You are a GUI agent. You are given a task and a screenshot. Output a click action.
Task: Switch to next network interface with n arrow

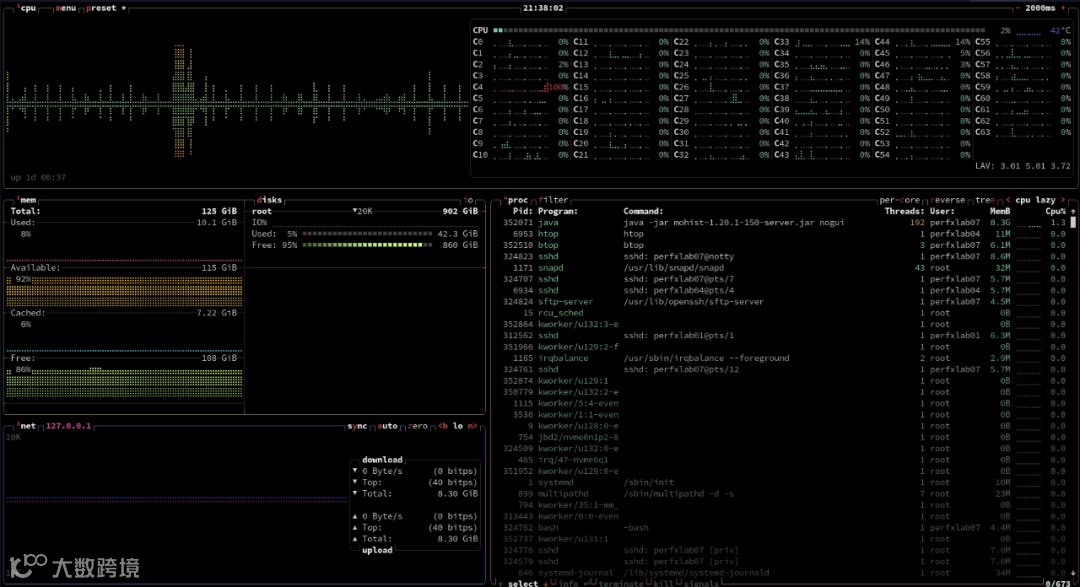[x=471, y=426]
